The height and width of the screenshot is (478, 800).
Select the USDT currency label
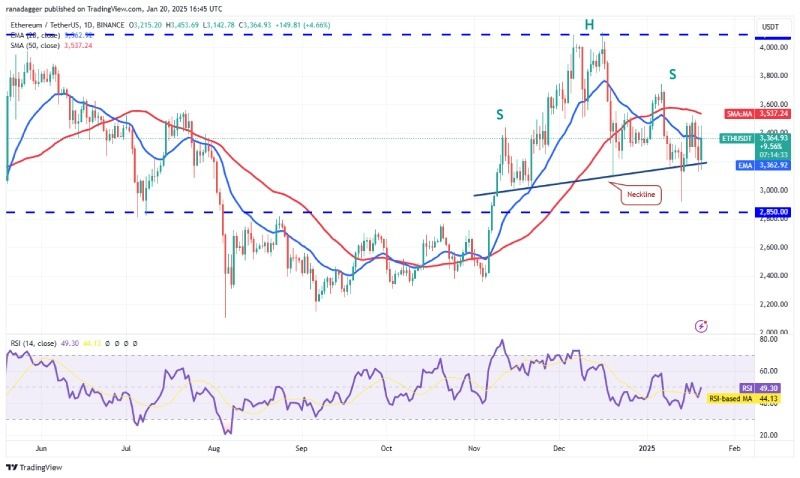tap(770, 27)
